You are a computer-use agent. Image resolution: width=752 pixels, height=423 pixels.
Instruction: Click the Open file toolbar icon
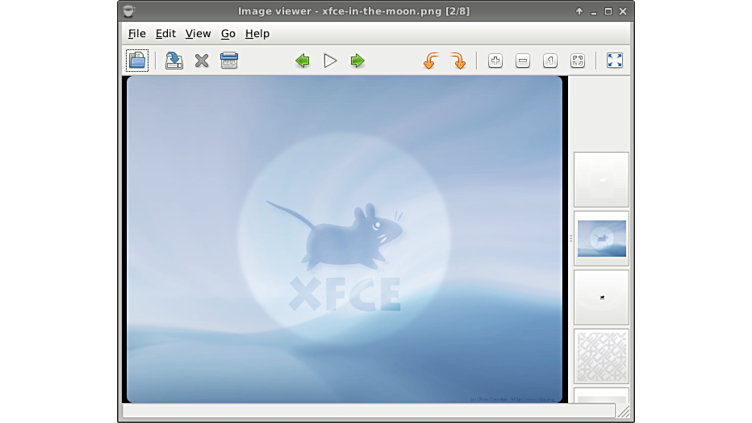(137, 61)
